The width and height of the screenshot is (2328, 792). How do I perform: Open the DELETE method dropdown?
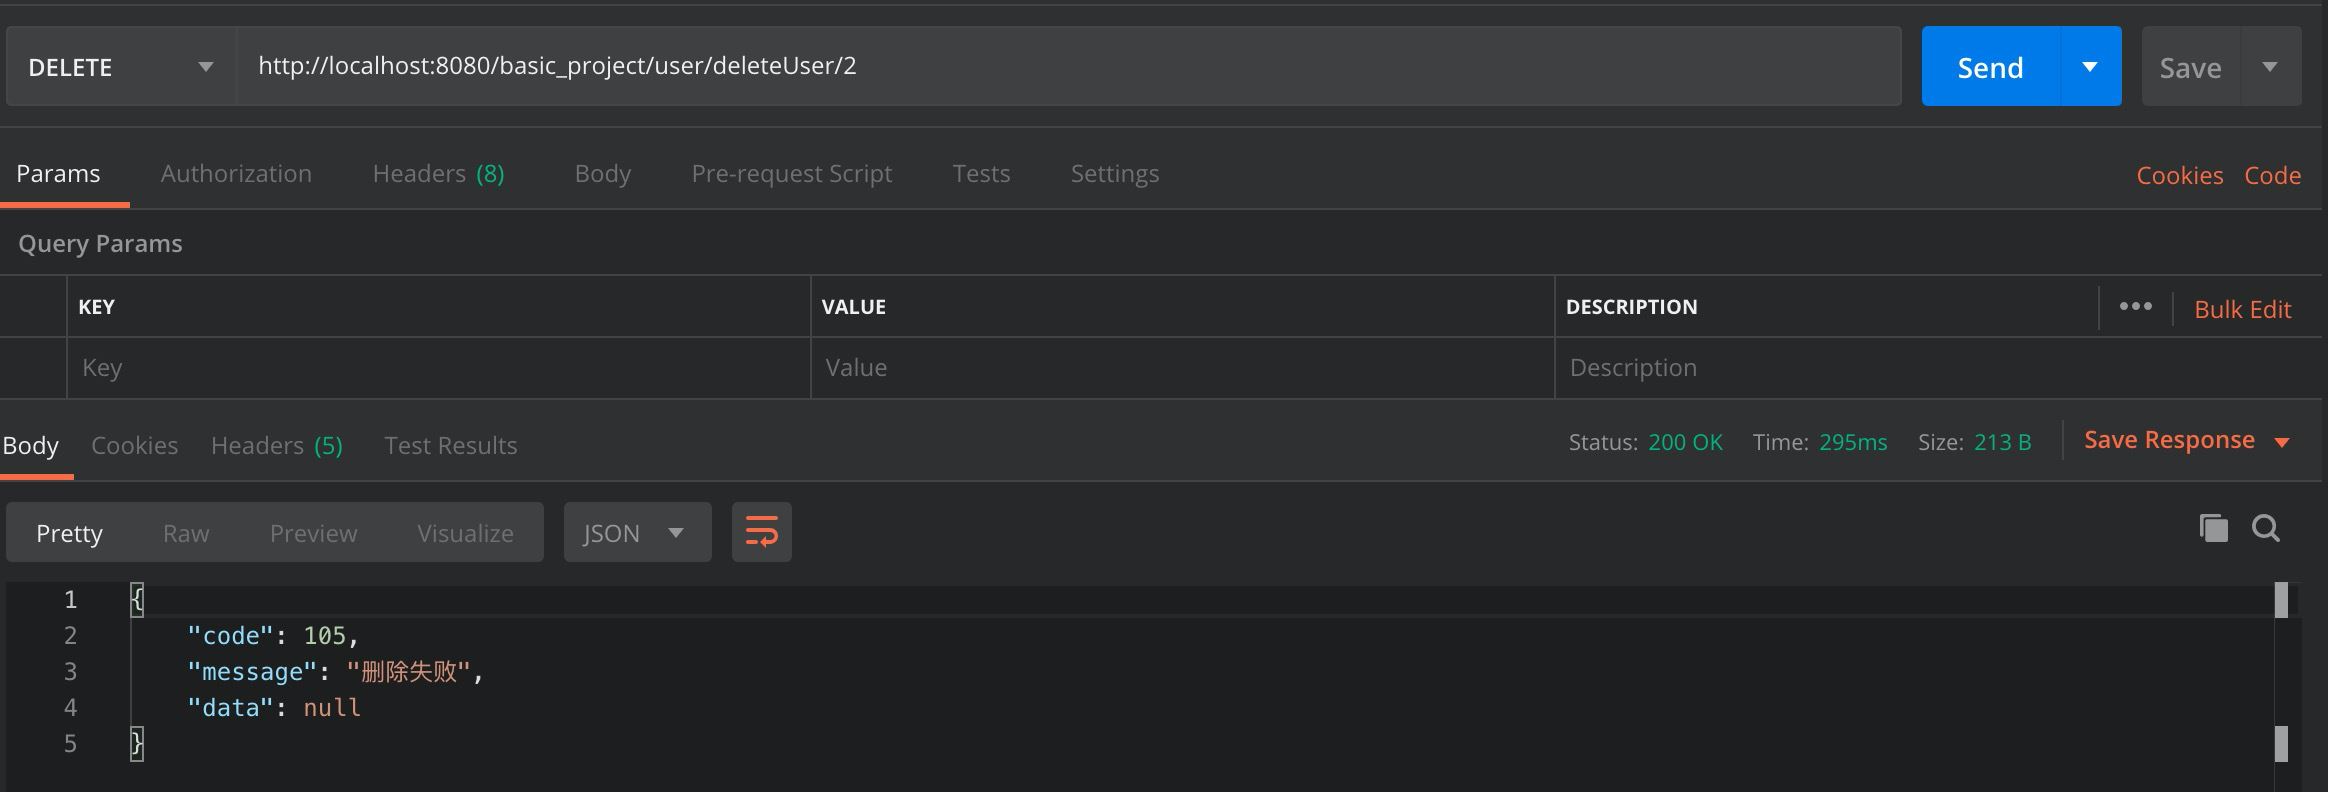(120, 67)
